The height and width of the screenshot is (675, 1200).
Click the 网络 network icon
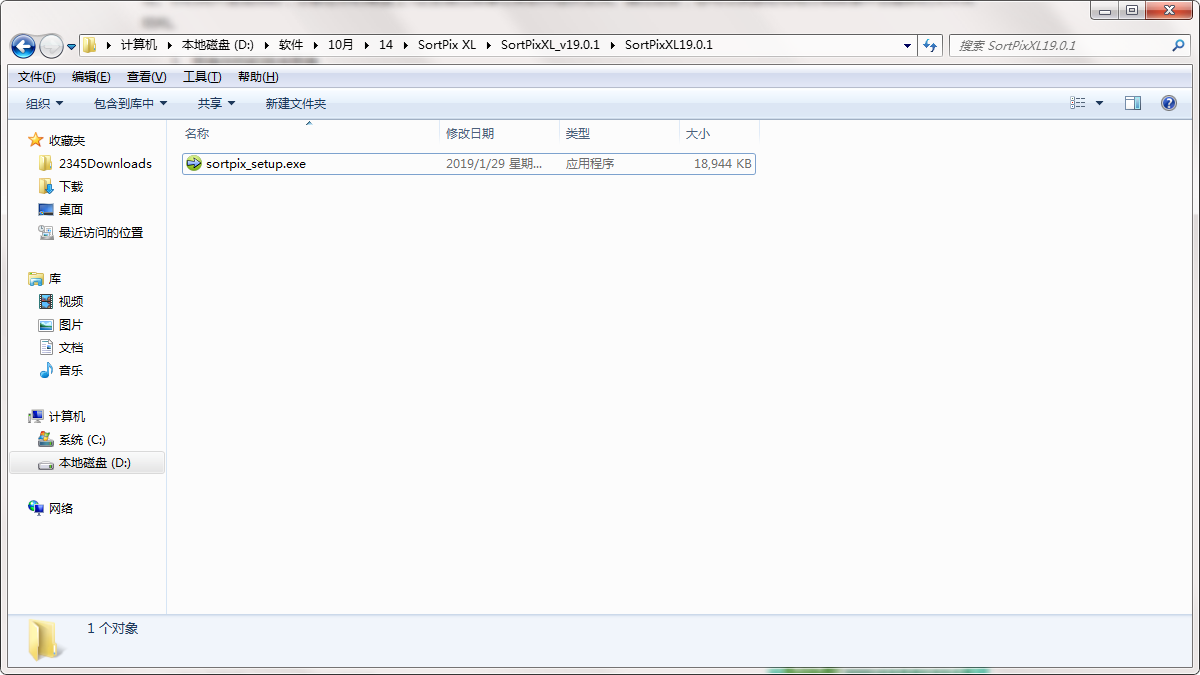point(36,508)
